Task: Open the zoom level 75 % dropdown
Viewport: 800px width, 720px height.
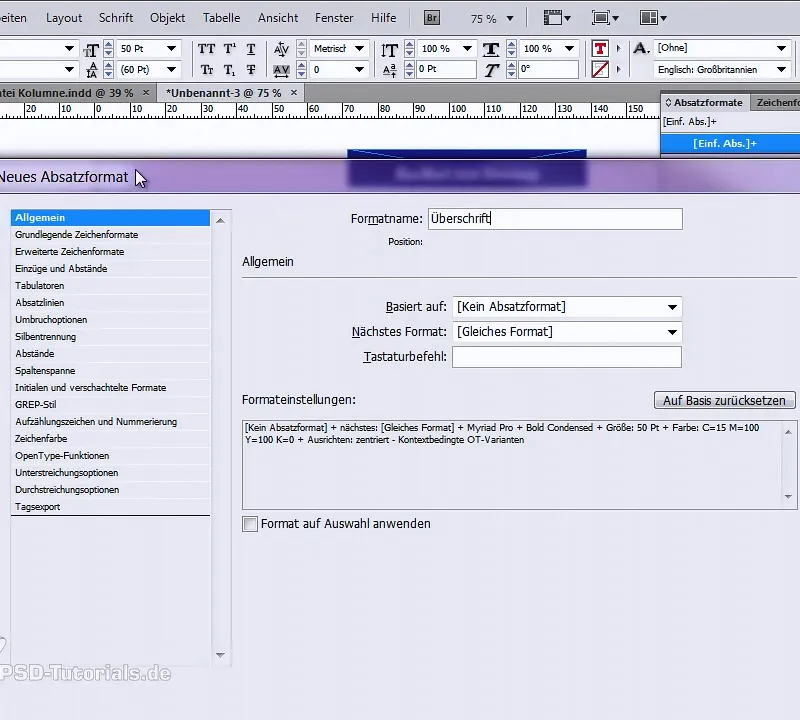Action: [x=510, y=18]
